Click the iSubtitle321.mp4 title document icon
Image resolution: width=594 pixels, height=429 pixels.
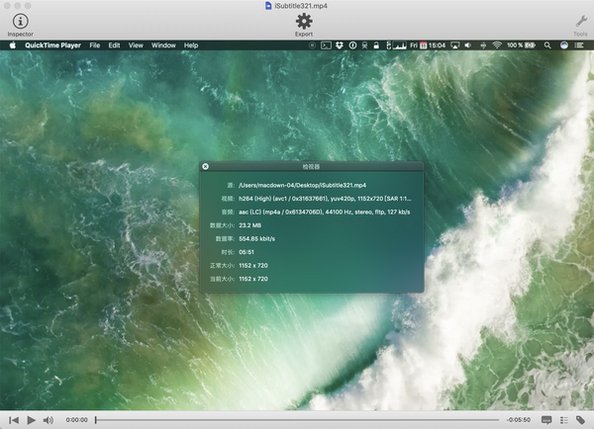(268, 6)
